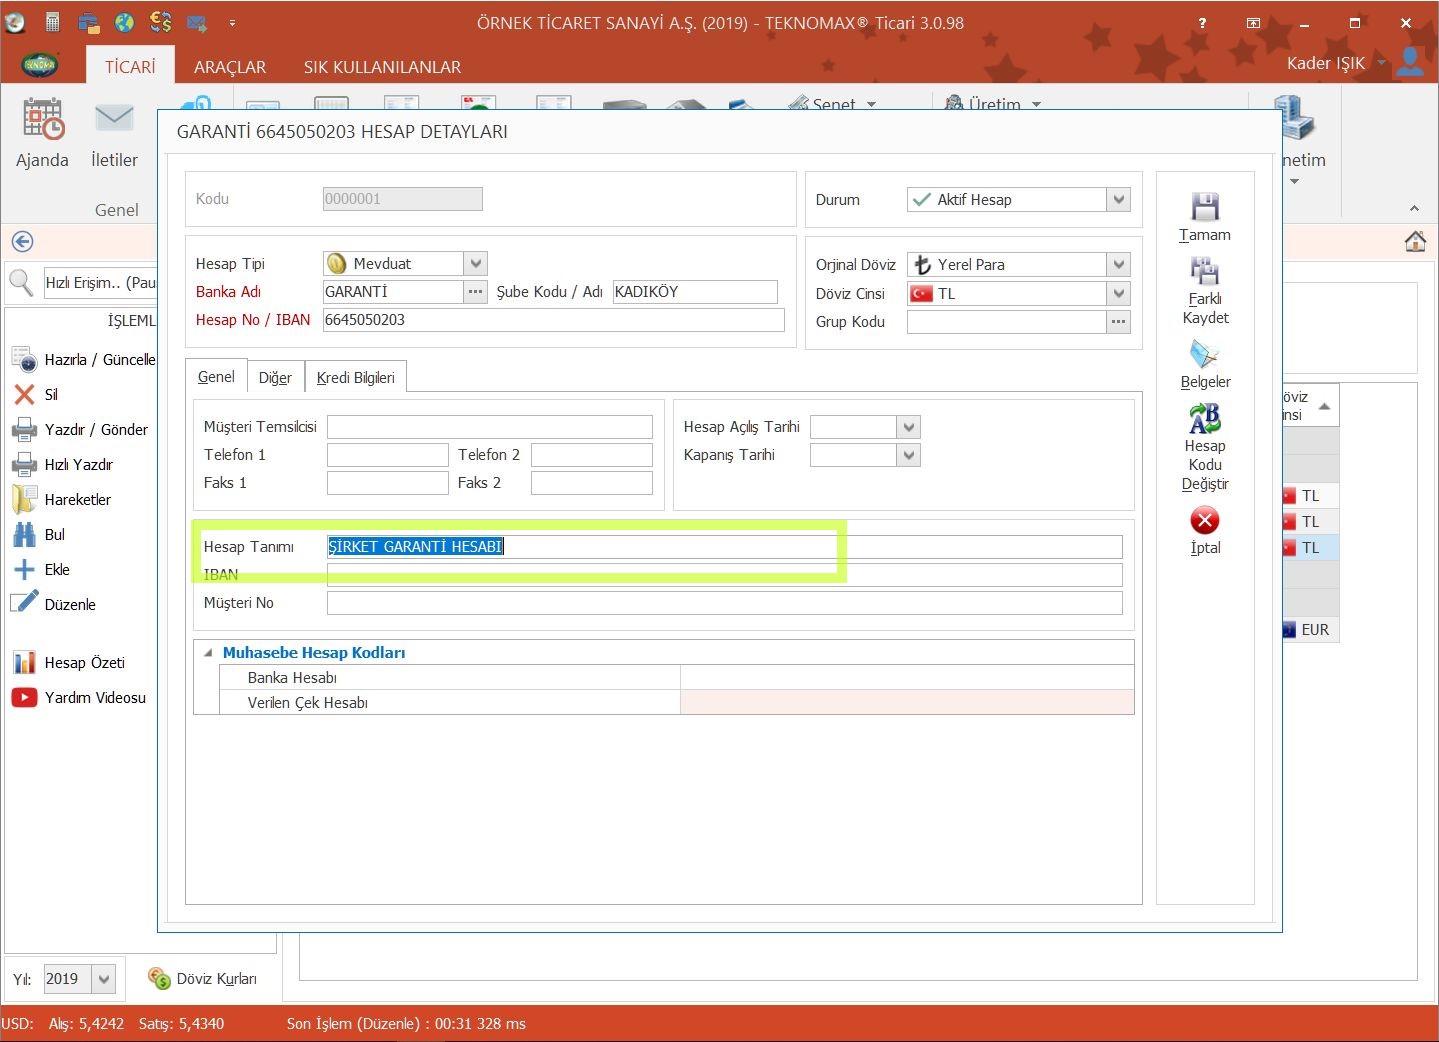Open the Kapanış Tarihi date dropdown

908,455
